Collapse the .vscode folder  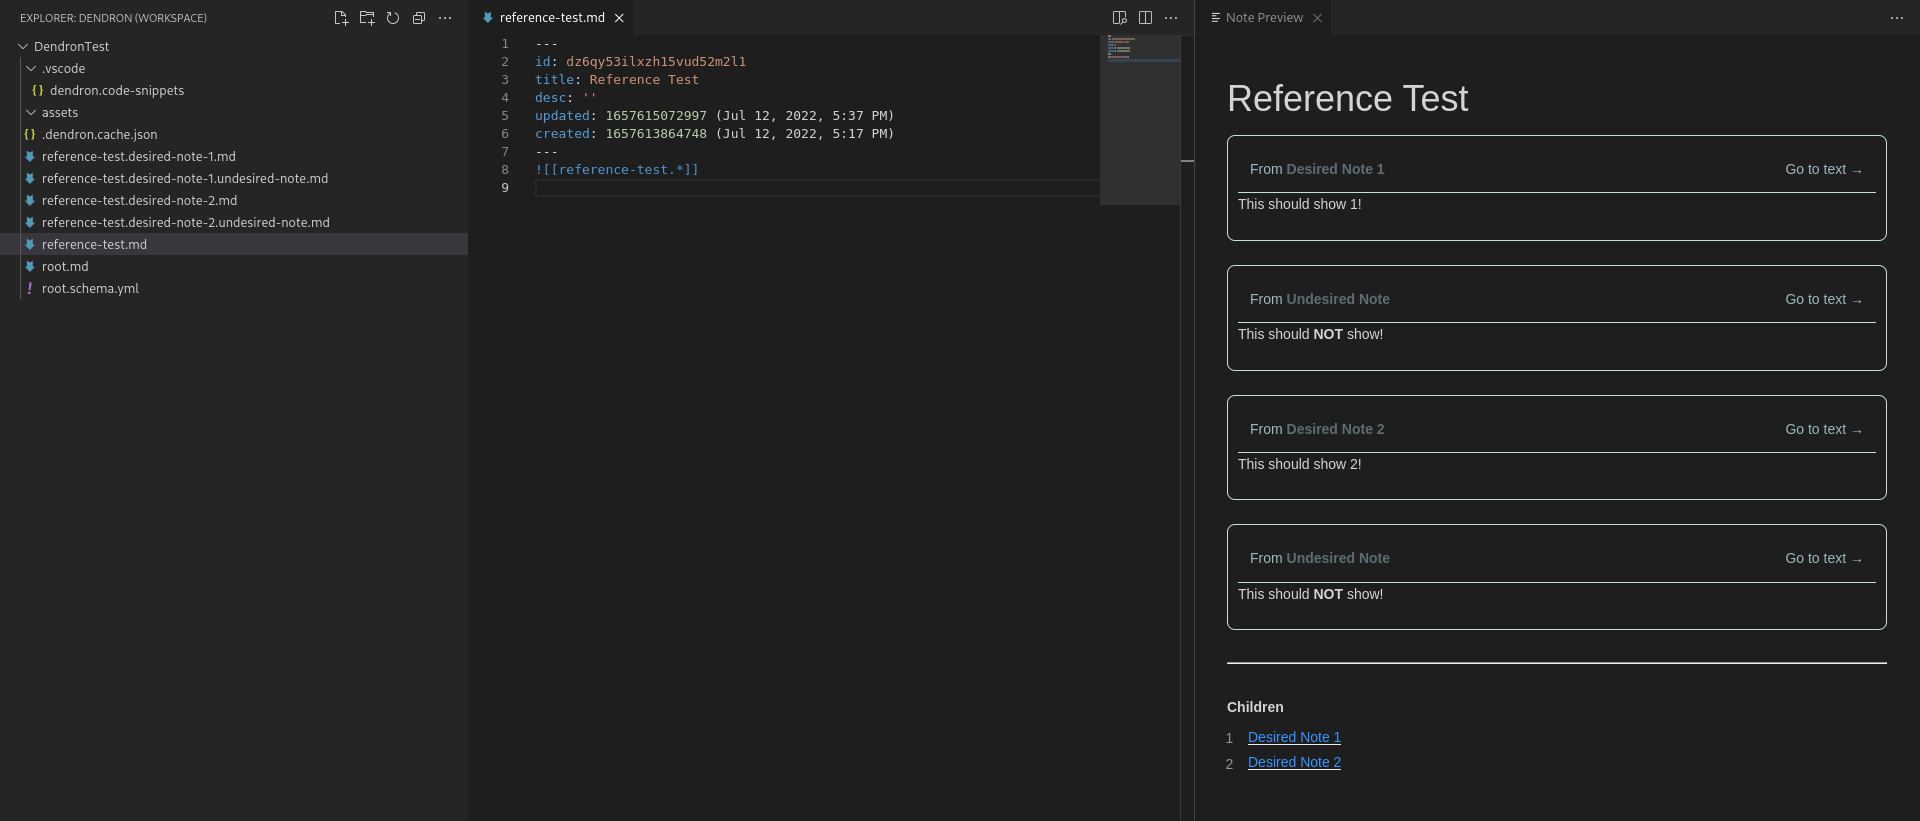pyautogui.click(x=31, y=69)
